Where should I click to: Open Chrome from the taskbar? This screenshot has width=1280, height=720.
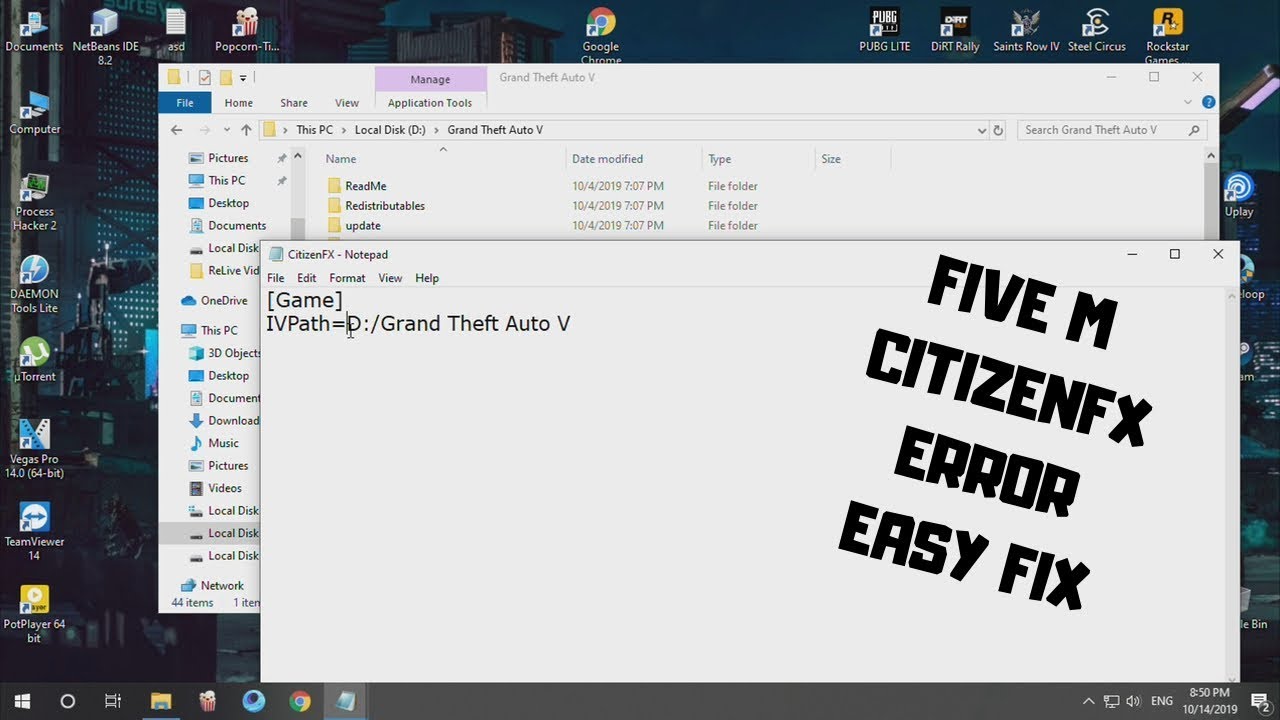300,701
